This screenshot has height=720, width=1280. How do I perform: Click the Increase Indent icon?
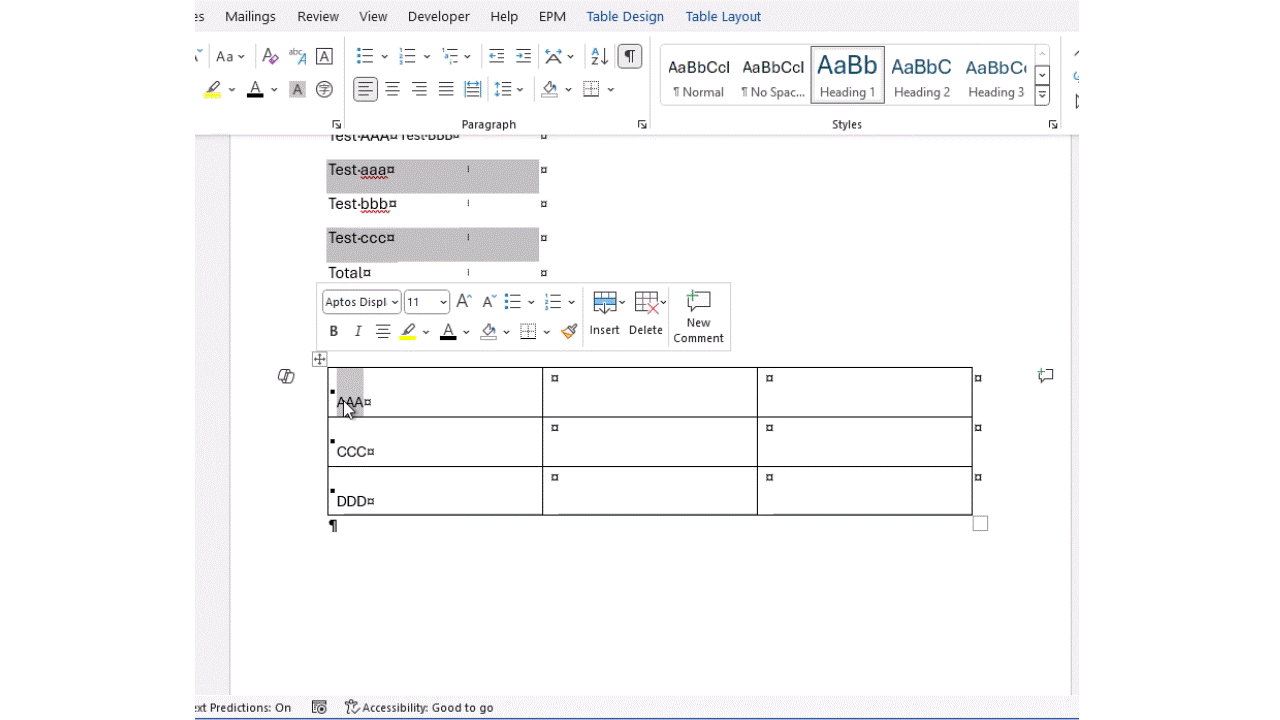(523, 56)
